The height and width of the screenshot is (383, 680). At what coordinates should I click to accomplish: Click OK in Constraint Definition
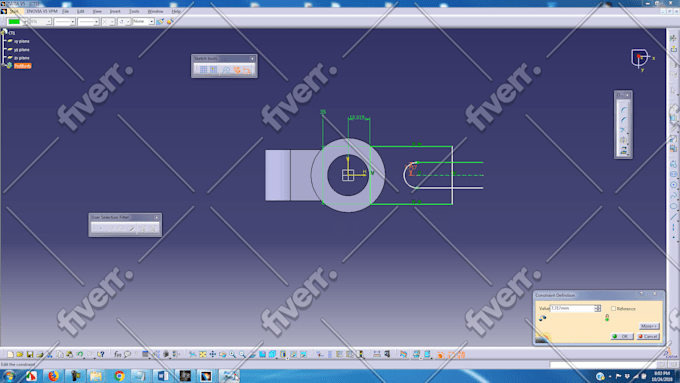click(x=622, y=336)
